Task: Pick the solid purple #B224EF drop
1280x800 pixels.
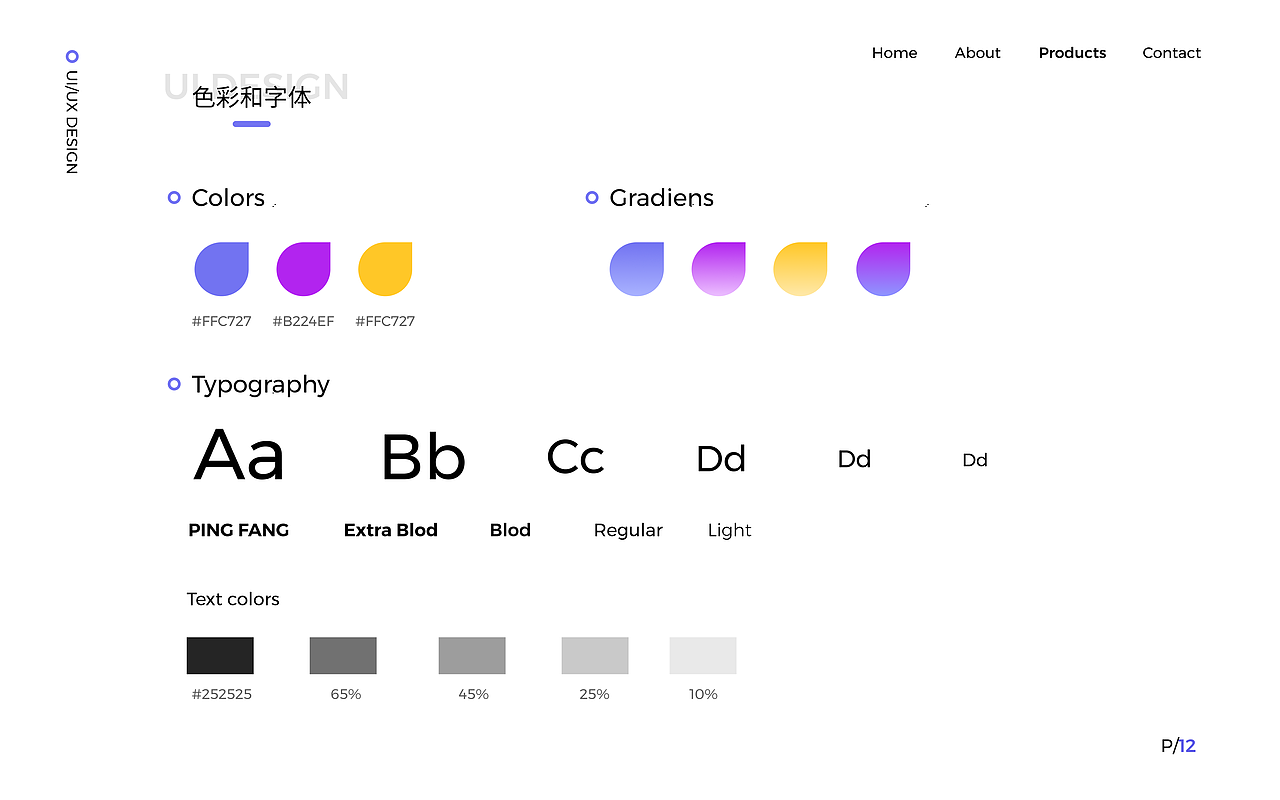Action: point(303,269)
